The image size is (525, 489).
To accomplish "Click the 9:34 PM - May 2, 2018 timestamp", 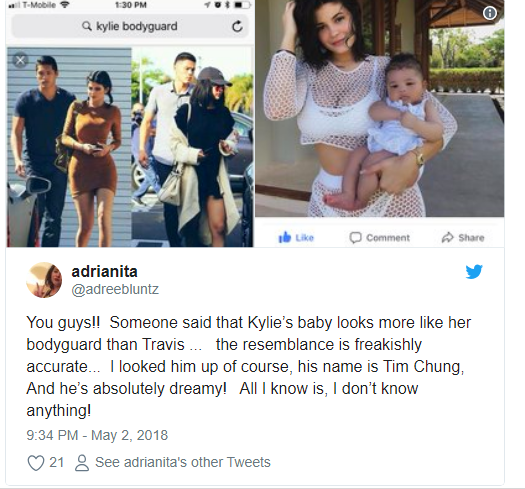I will (97, 435).
